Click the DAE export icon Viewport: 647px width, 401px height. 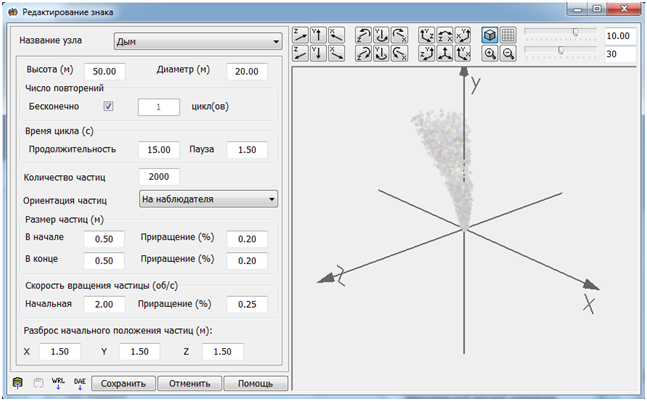[x=80, y=383]
